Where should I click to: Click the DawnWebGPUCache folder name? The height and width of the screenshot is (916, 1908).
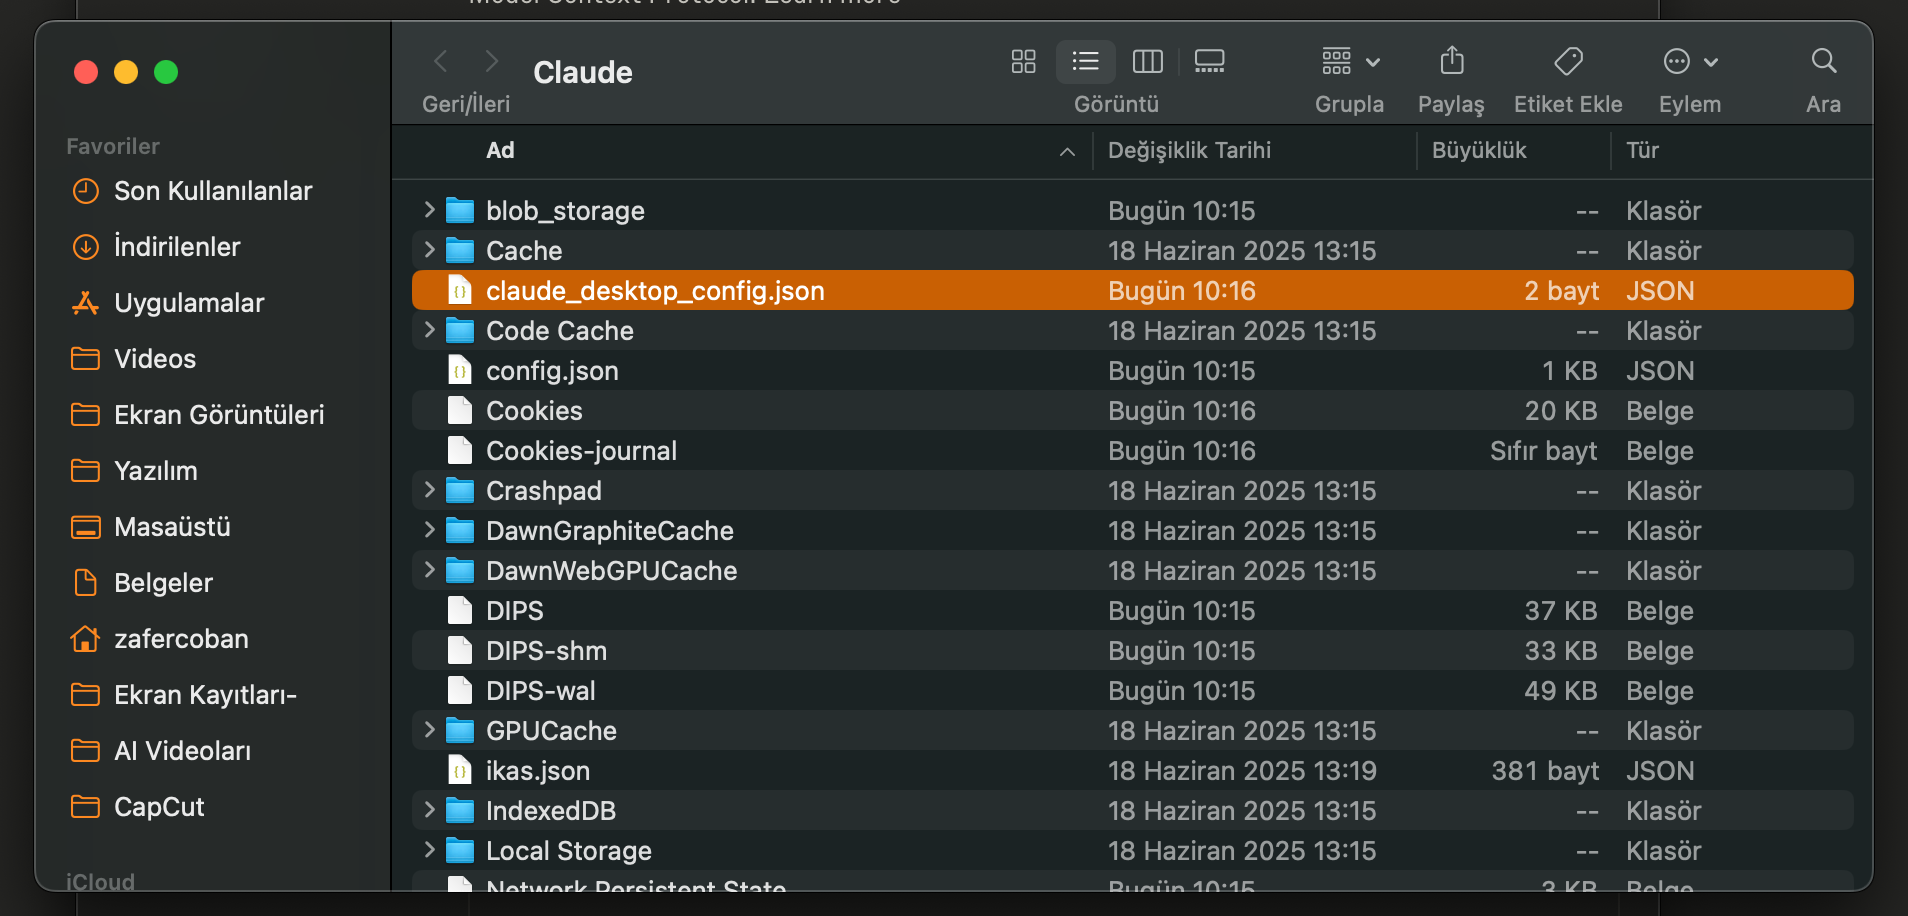(612, 571)
